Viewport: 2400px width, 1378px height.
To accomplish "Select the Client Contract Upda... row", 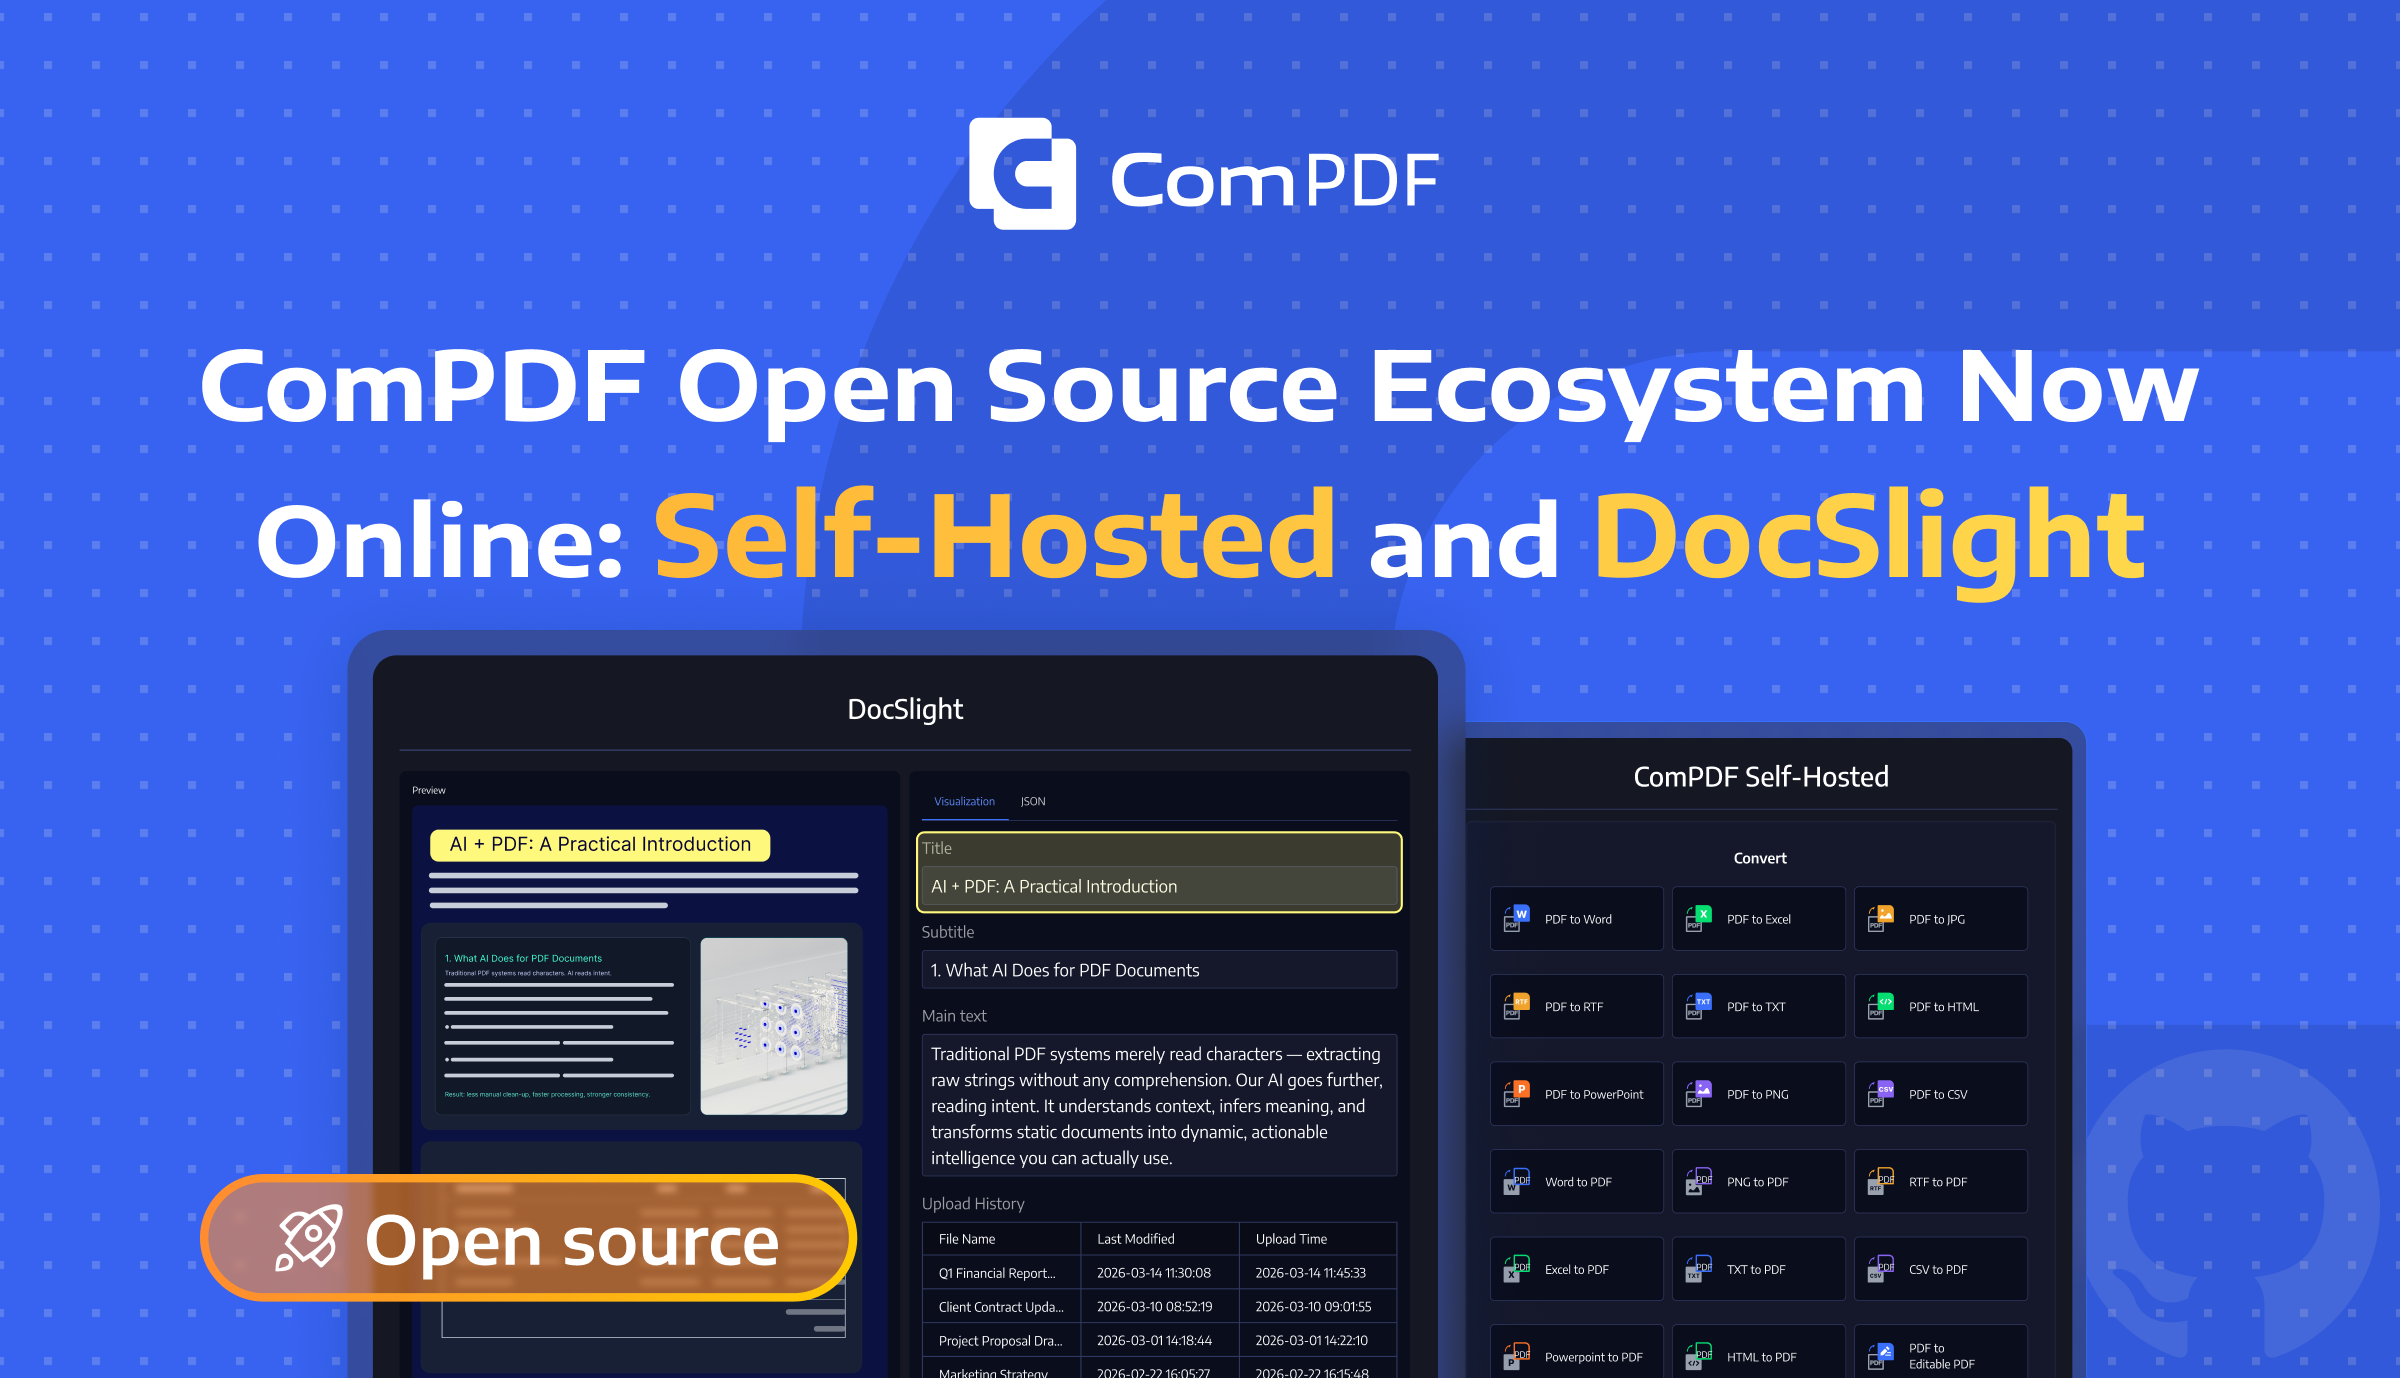I will [1159, 1307].
